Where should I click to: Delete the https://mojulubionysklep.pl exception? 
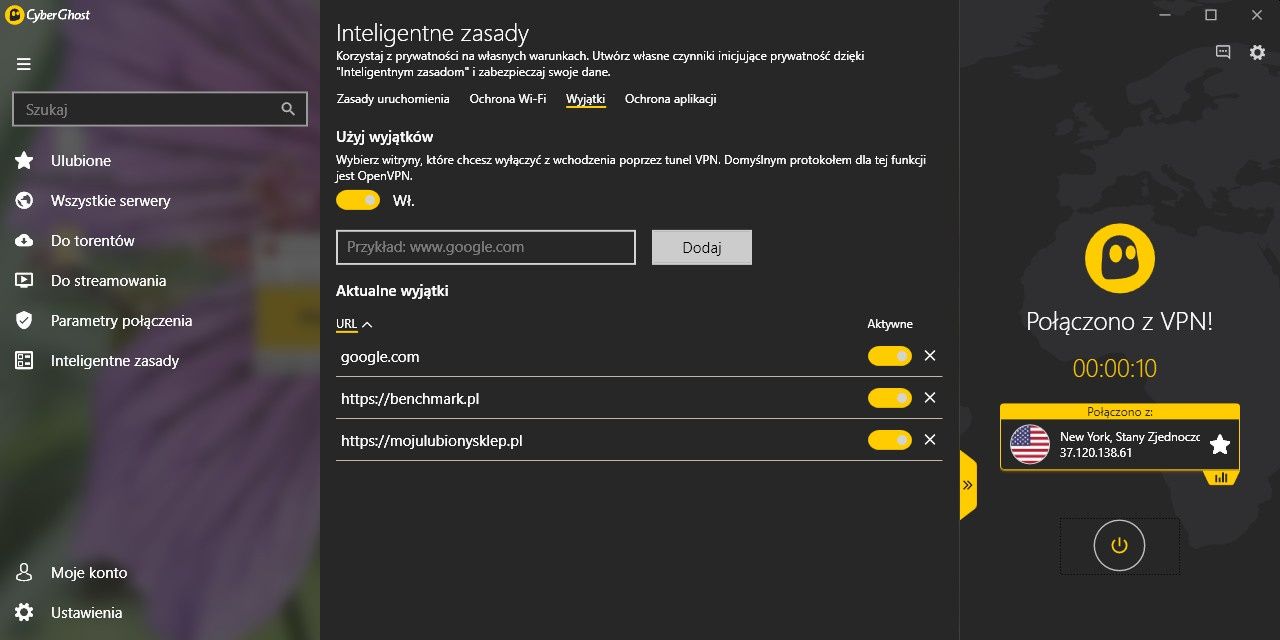coord(930,440)
